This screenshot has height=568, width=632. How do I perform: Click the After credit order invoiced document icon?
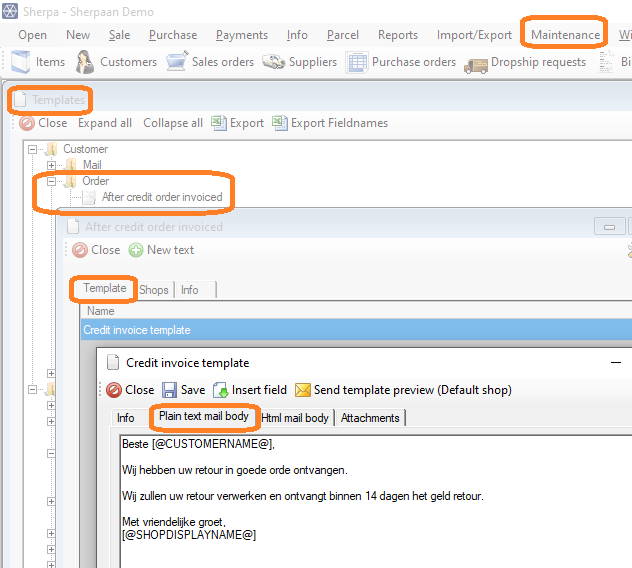pyautogui.click(x=89, y=197)
